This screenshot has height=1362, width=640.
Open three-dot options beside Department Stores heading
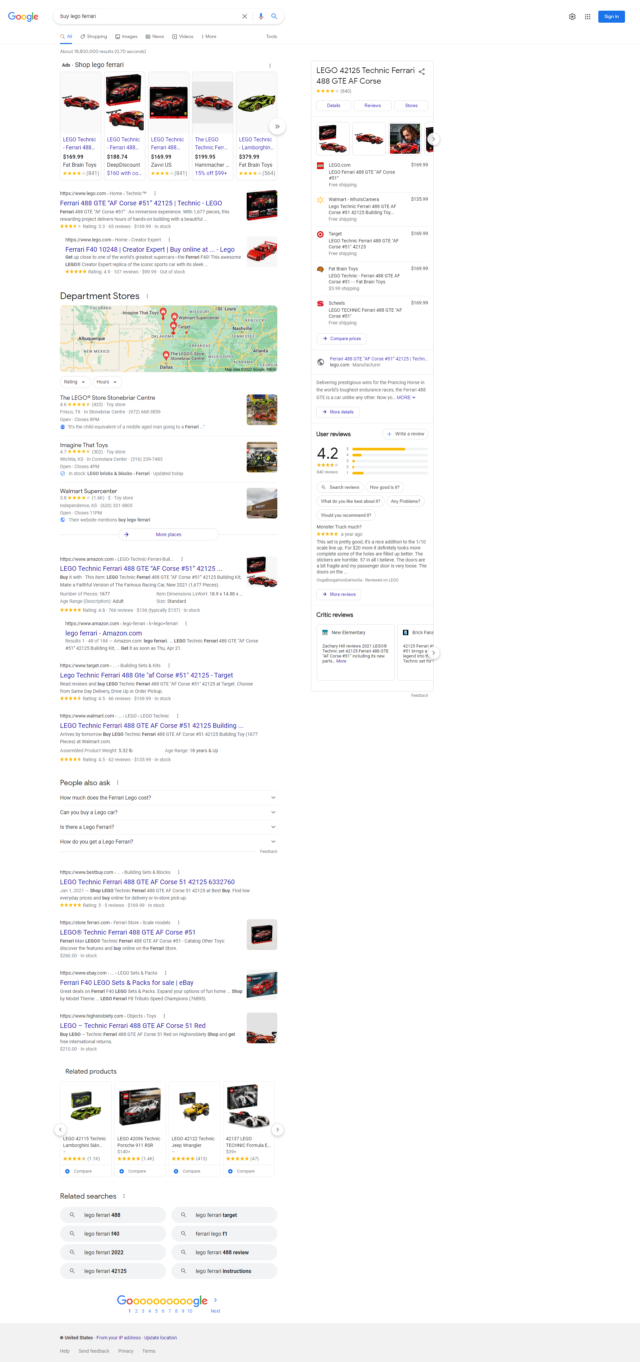click(146, 296)
